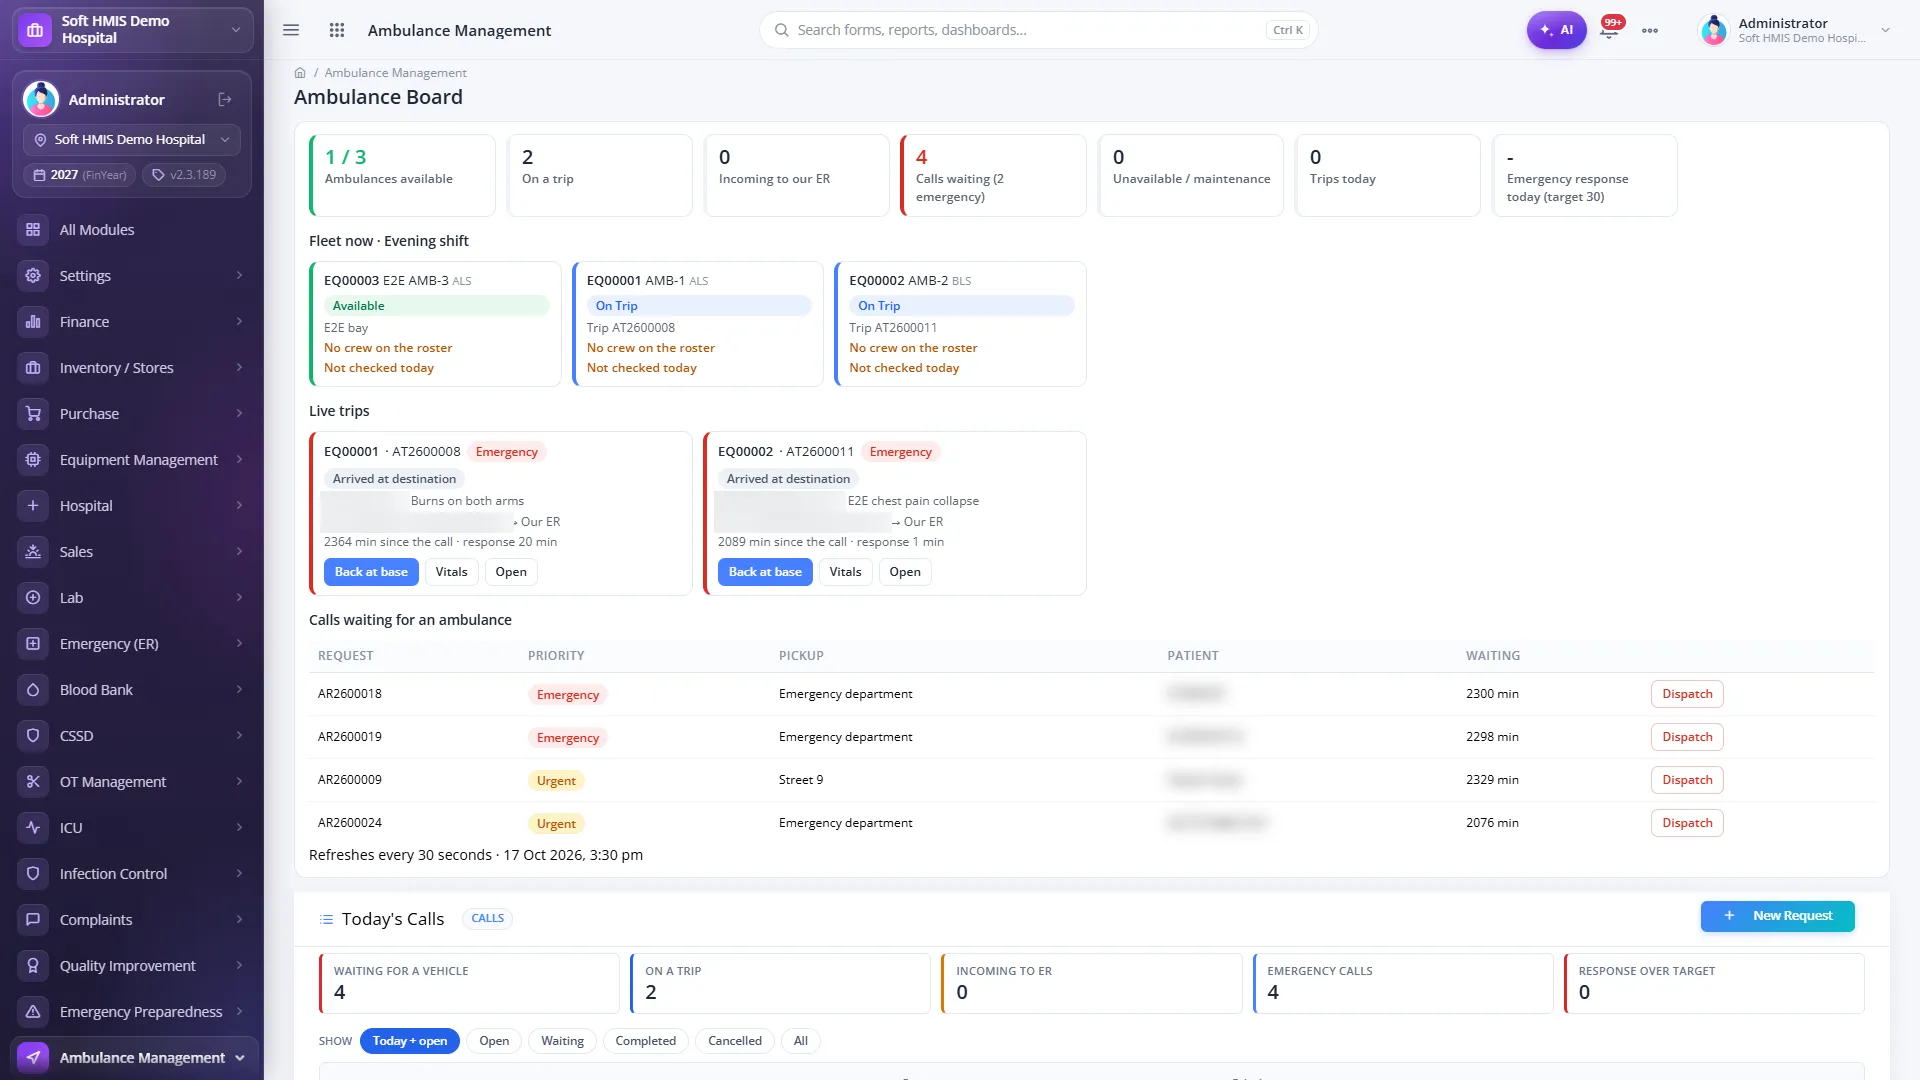1920x1080 pixels.
Task: Open the AI assistant button
Action: pos(1557,30)
